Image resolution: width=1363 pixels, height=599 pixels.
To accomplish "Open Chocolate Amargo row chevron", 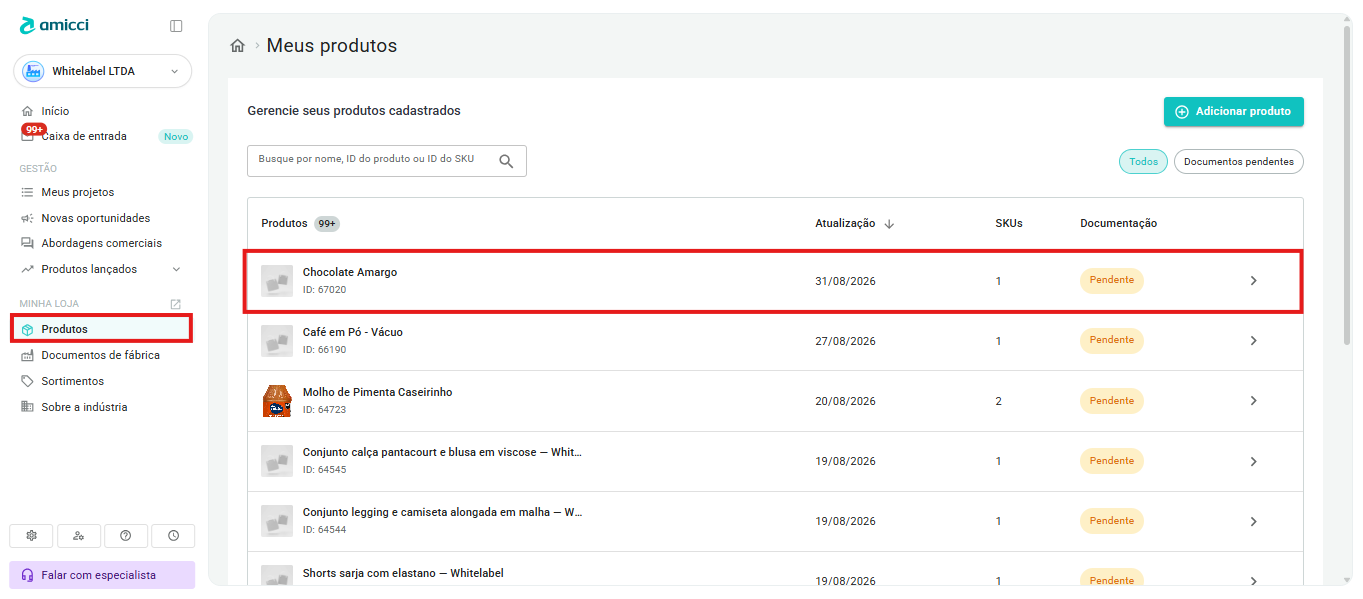I will pos(1254,281).
